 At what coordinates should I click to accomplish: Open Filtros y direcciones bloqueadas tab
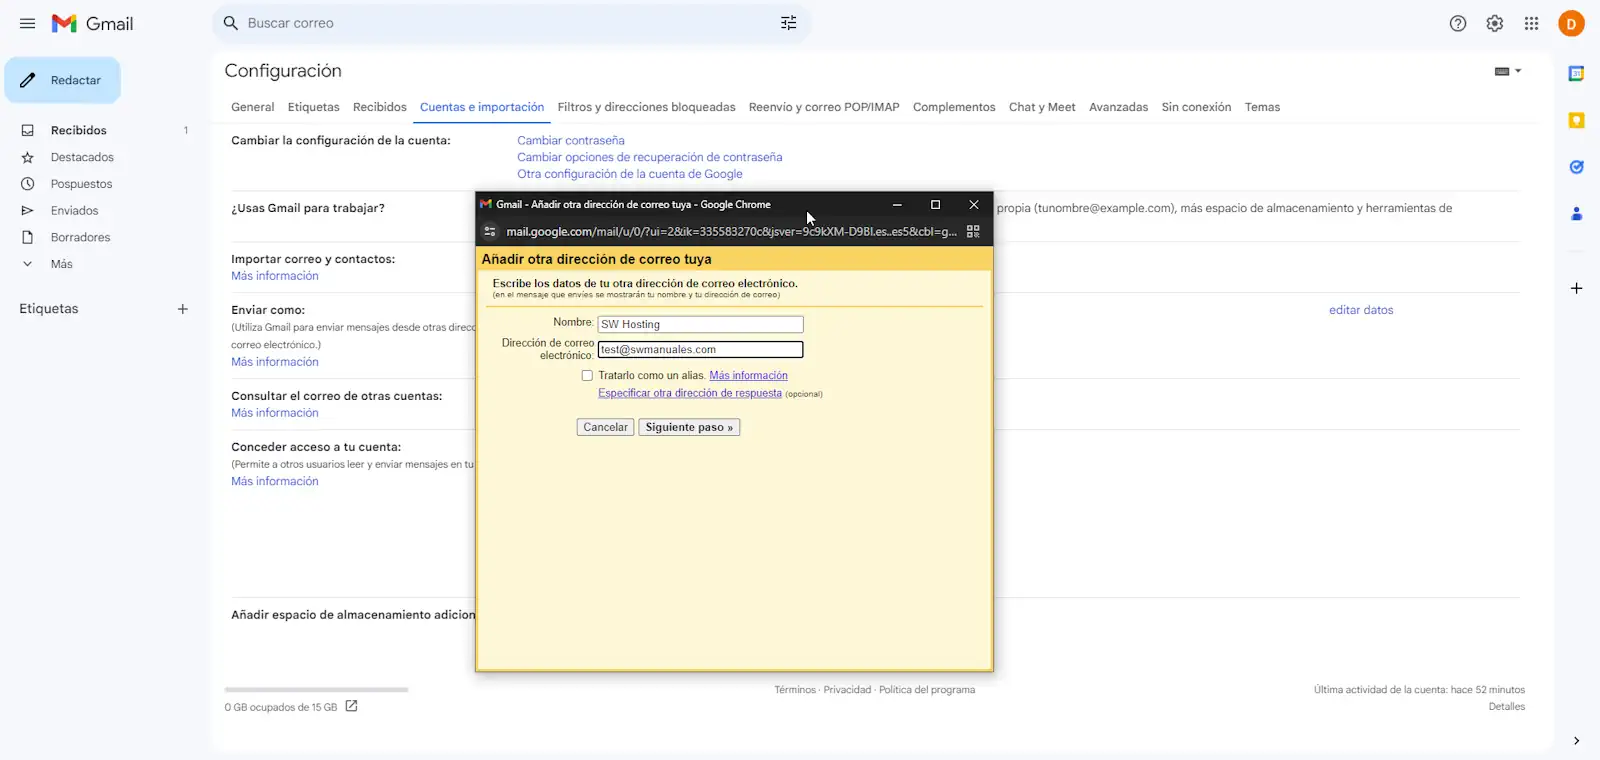(646, 107)
